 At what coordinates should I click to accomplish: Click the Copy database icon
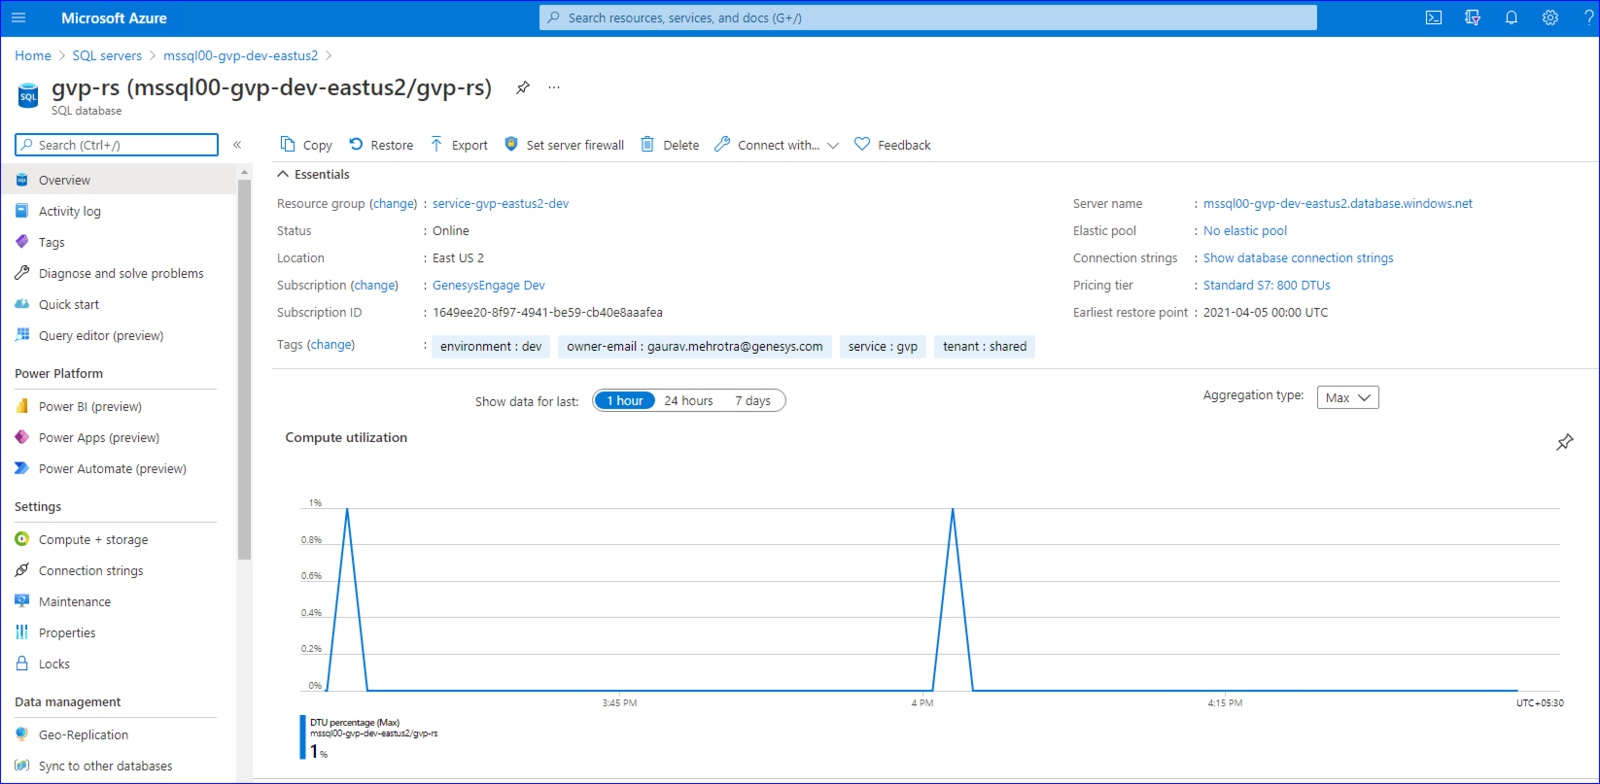click(288, 144)
